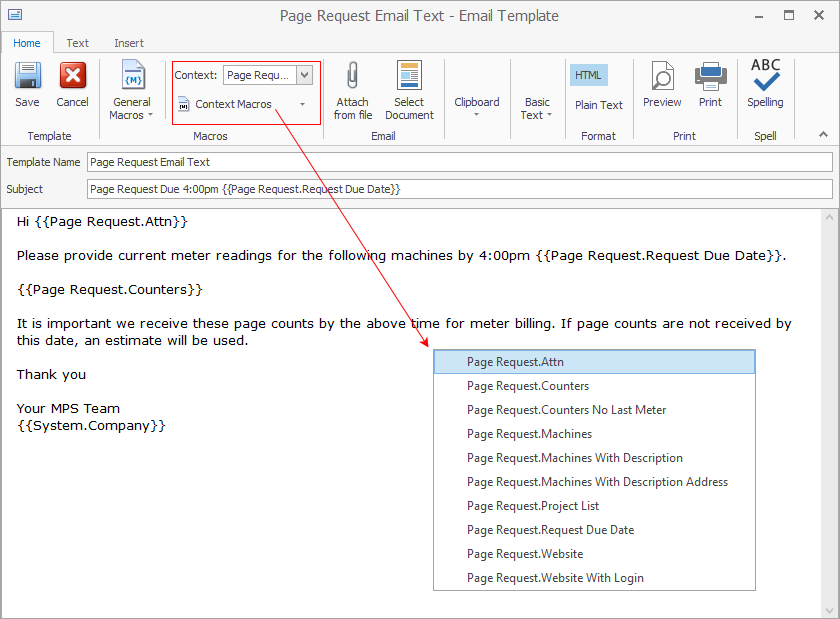Switch to the Insert ribbon tab
This screenshot has width=840, height=619.
click(128, 43)
